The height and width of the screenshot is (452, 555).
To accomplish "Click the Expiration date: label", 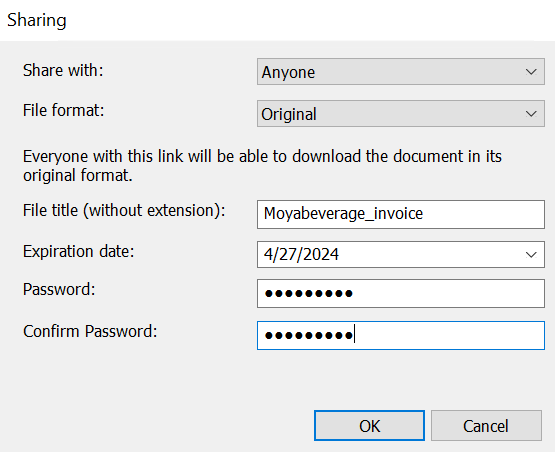I will click(x=79, y=251).
